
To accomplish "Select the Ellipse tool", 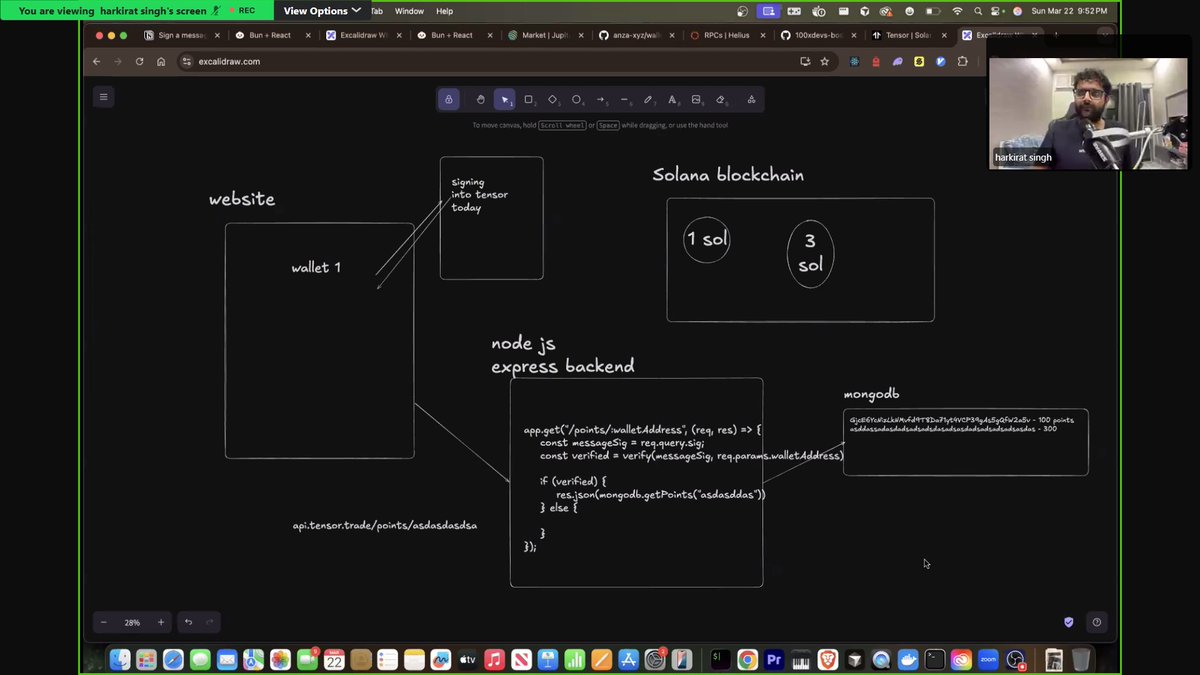I will tap(577, 99).
